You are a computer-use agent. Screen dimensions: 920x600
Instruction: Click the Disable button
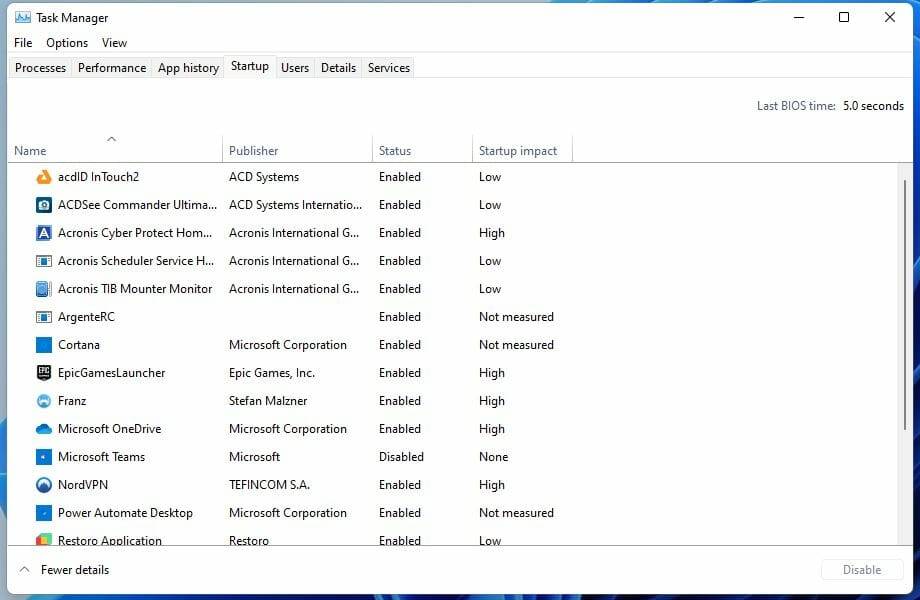click(x=861, y=569)
